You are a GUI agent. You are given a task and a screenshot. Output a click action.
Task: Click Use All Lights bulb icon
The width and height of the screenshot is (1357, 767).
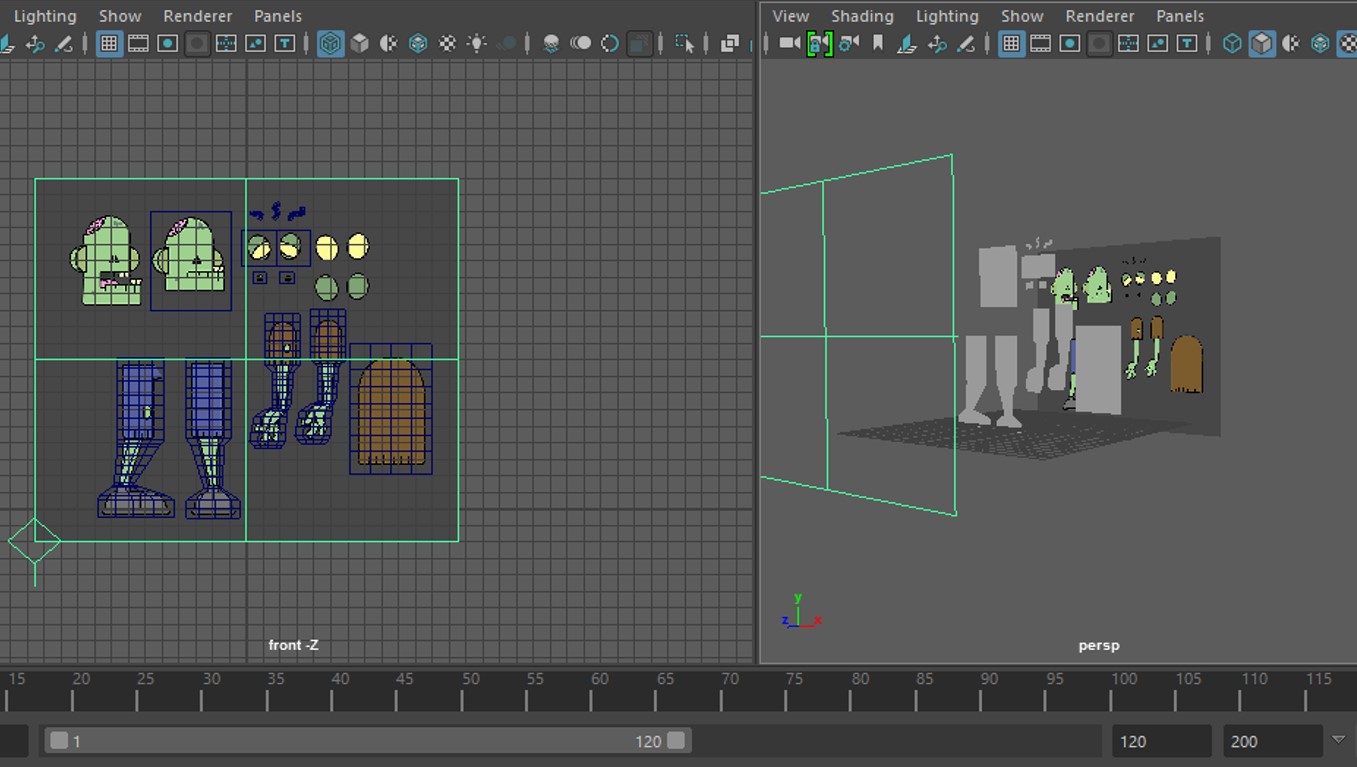click(477, 44)
